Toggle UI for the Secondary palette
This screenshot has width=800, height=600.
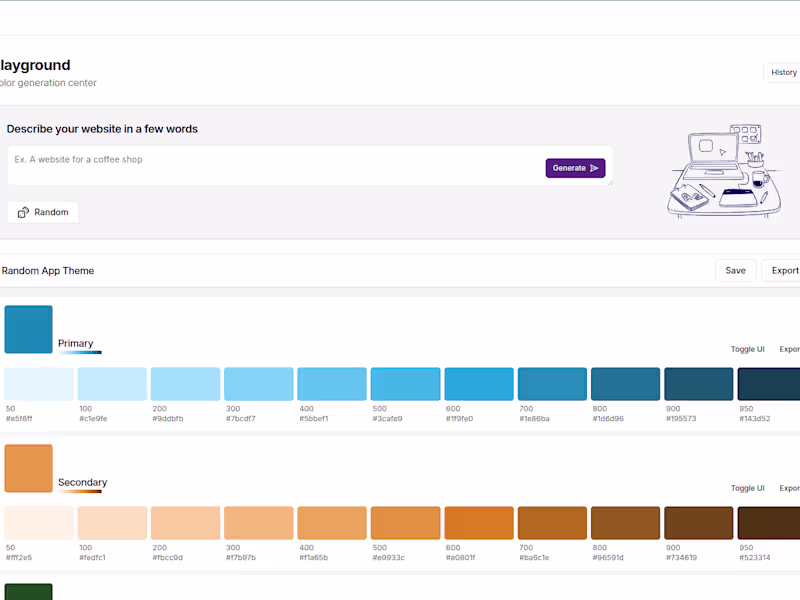pos(747,488)
